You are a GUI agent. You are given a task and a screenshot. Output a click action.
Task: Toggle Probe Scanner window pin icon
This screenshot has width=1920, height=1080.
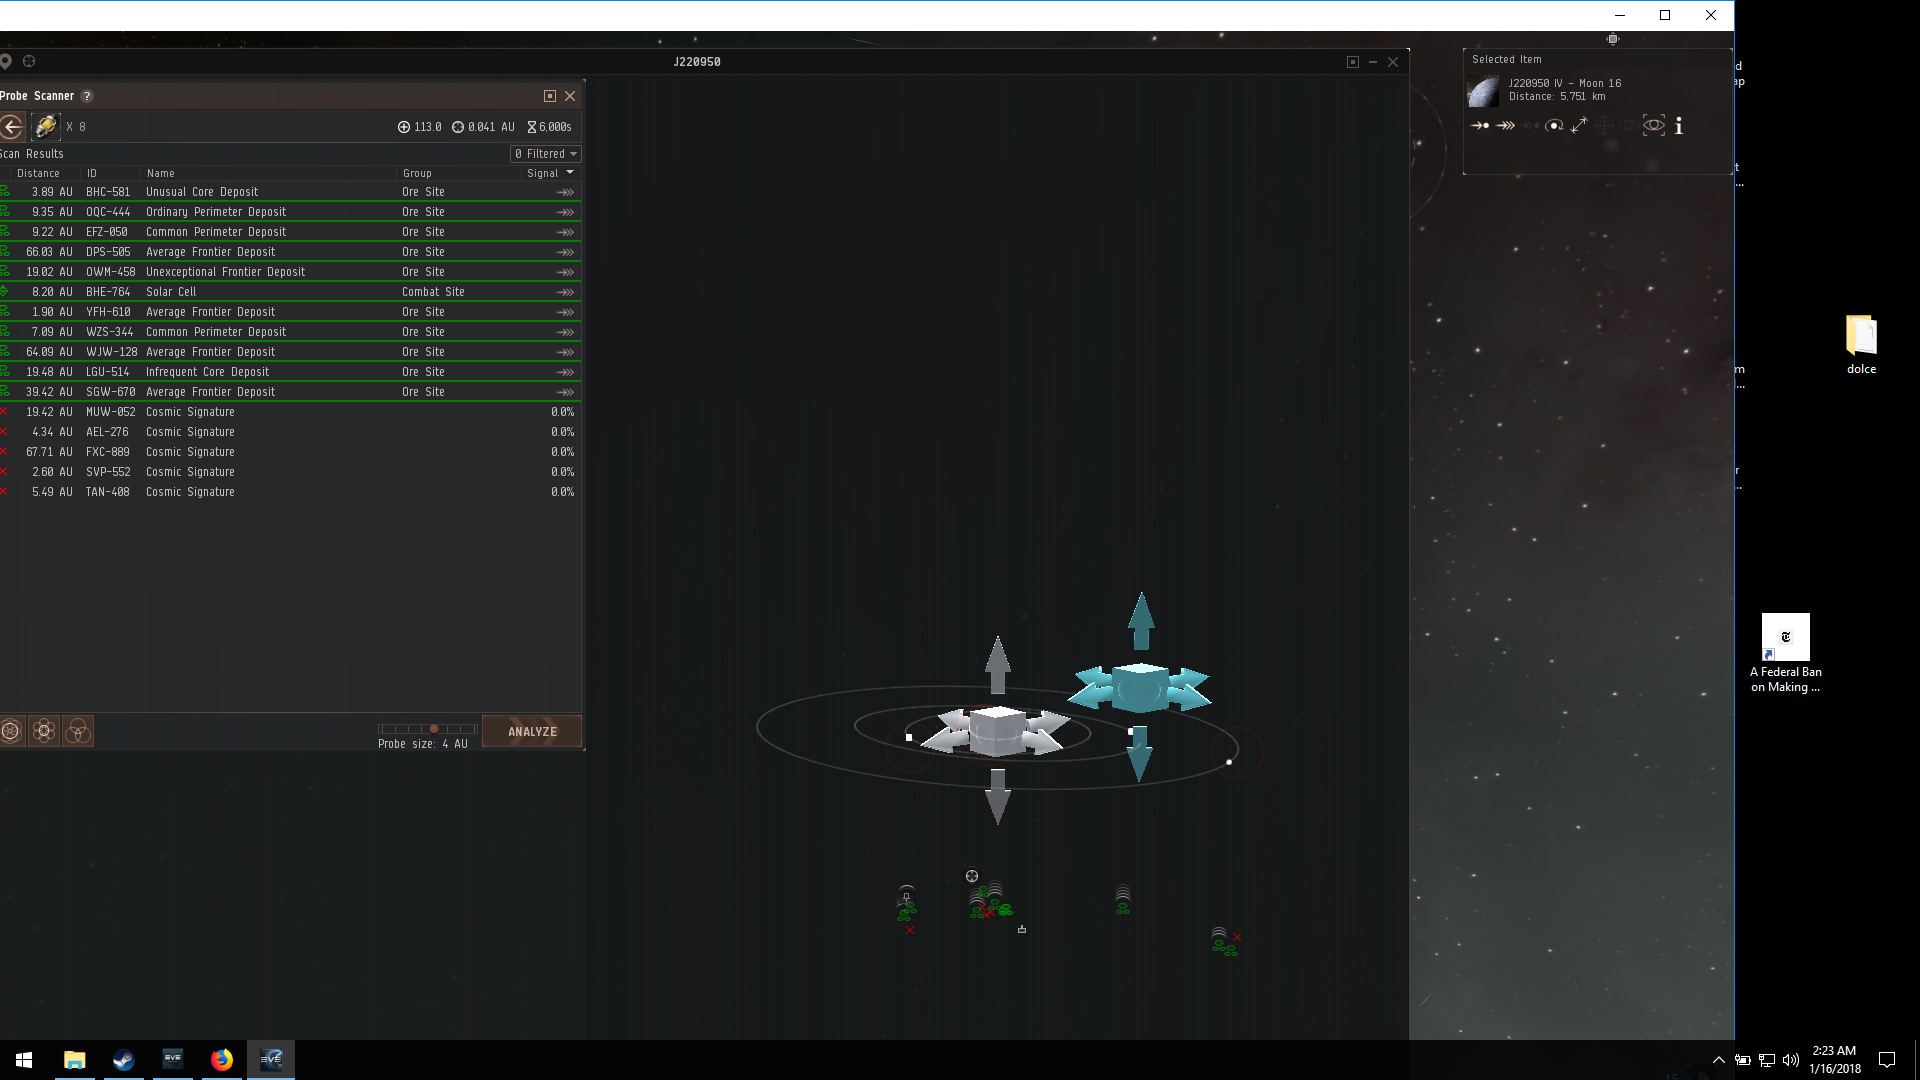tap(549, 96)
